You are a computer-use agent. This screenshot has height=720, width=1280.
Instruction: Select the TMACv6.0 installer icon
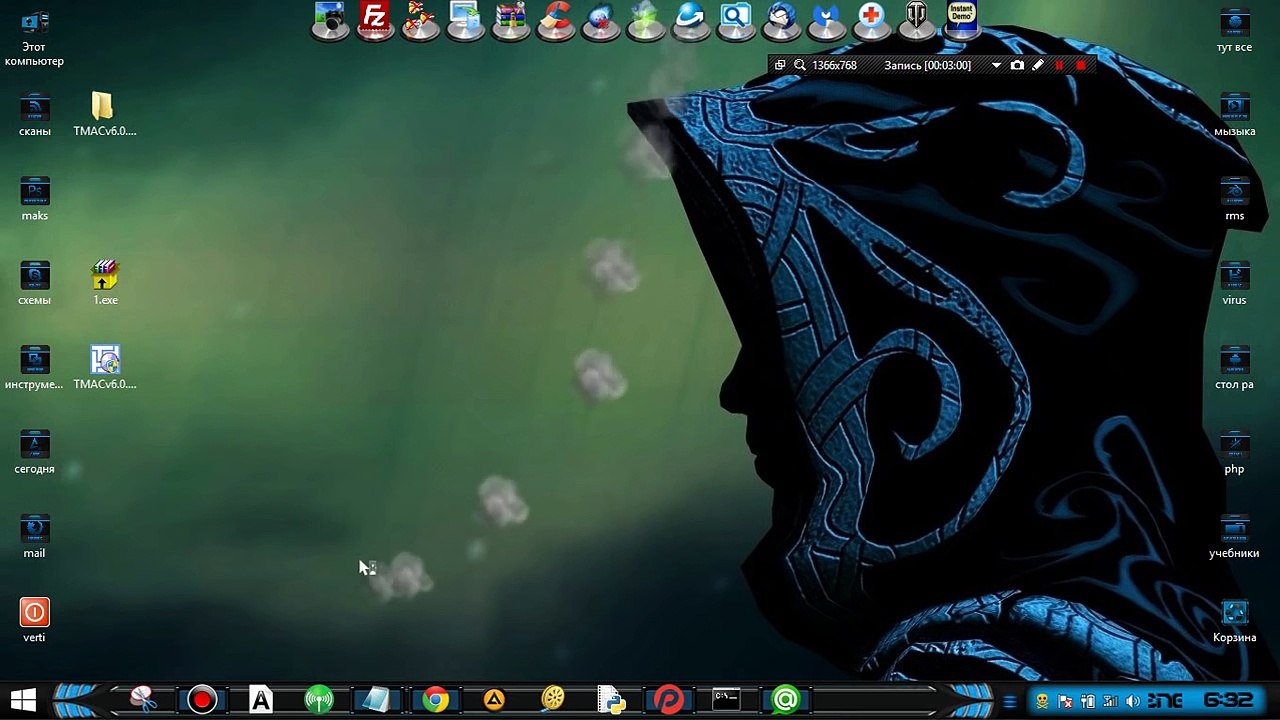pyautogui.click(x=104, y=368)
